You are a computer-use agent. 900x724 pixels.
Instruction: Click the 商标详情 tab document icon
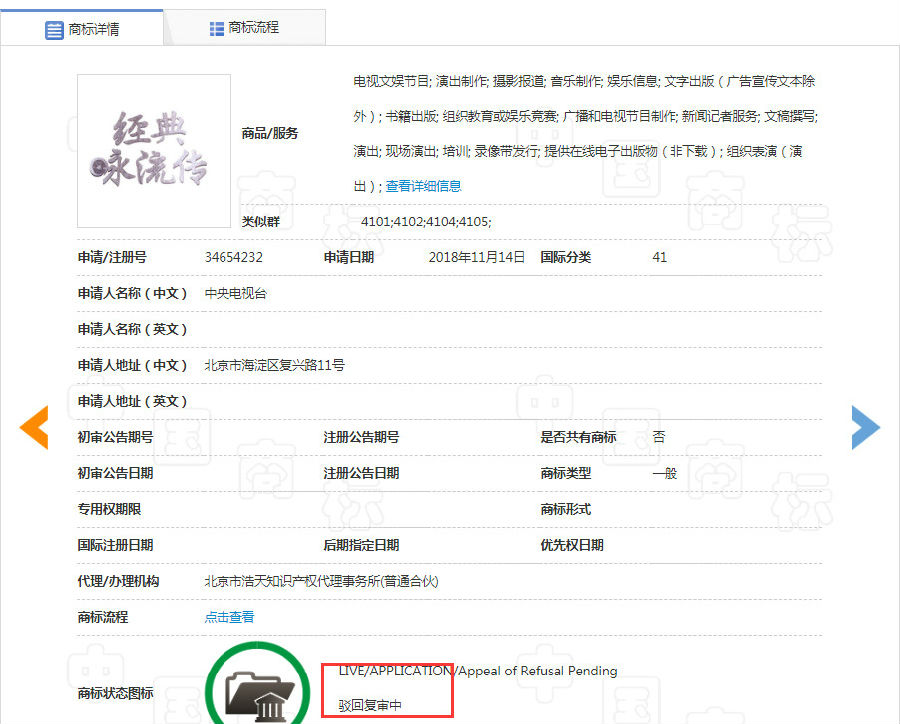(54, 30)
